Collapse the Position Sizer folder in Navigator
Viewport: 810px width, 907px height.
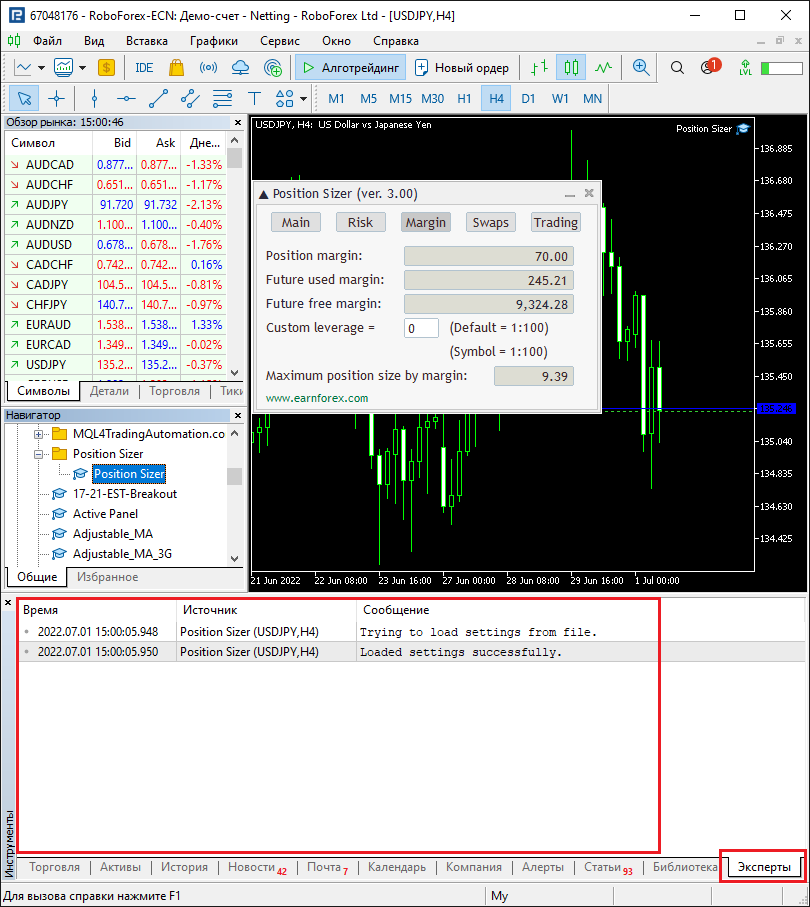(x=38, y=454)
